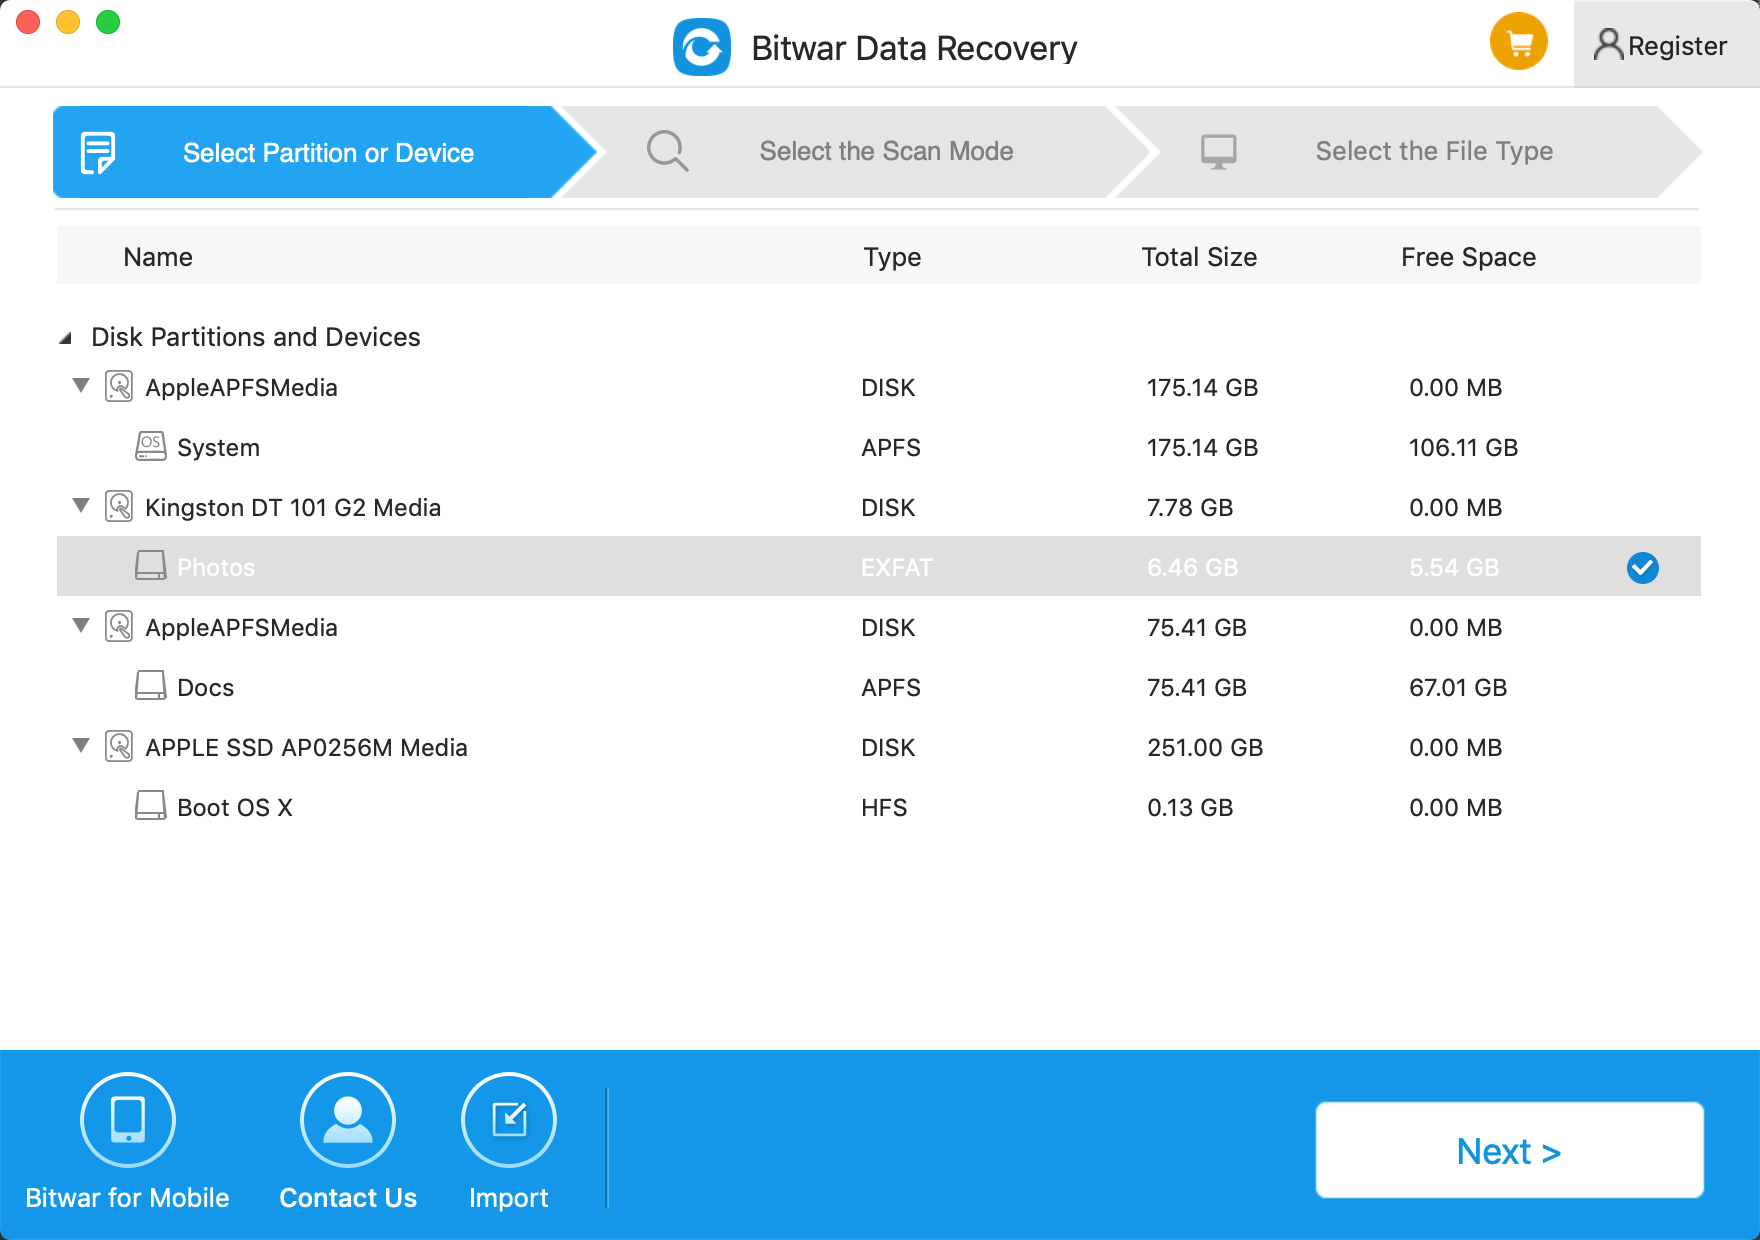Screen dimensions: 1760x1240
Task: Select the Boot OS X partition
Action: point(878,807)
